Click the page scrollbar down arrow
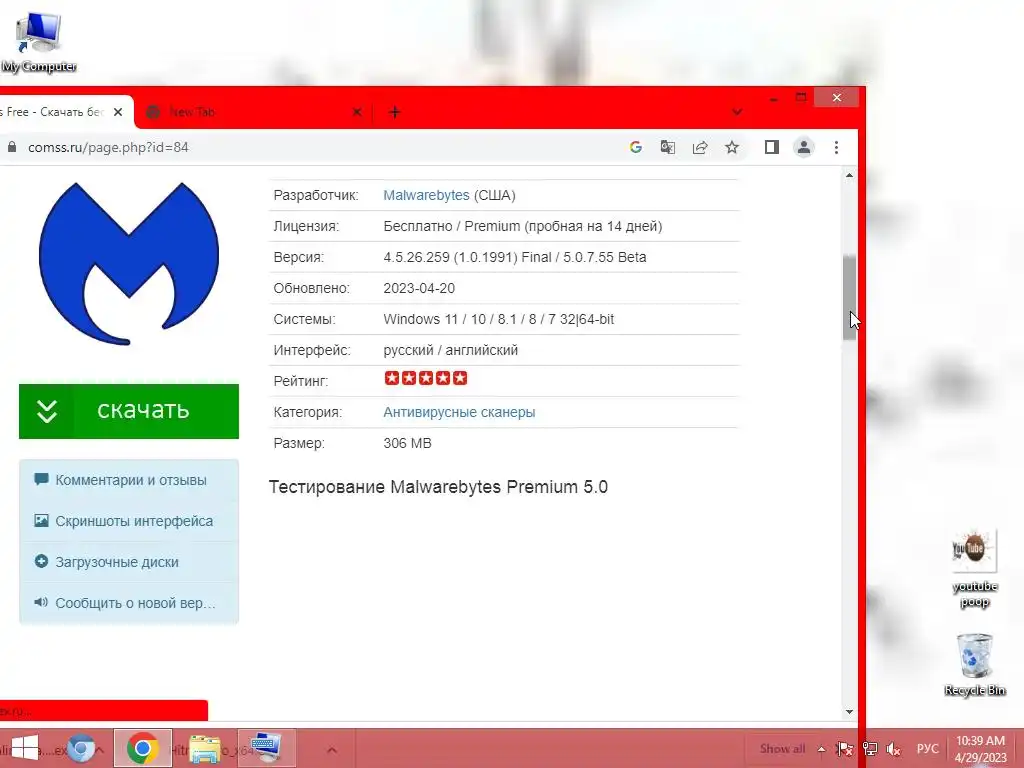This screenshot has height=768, width=1024. (x=849, y=712)
